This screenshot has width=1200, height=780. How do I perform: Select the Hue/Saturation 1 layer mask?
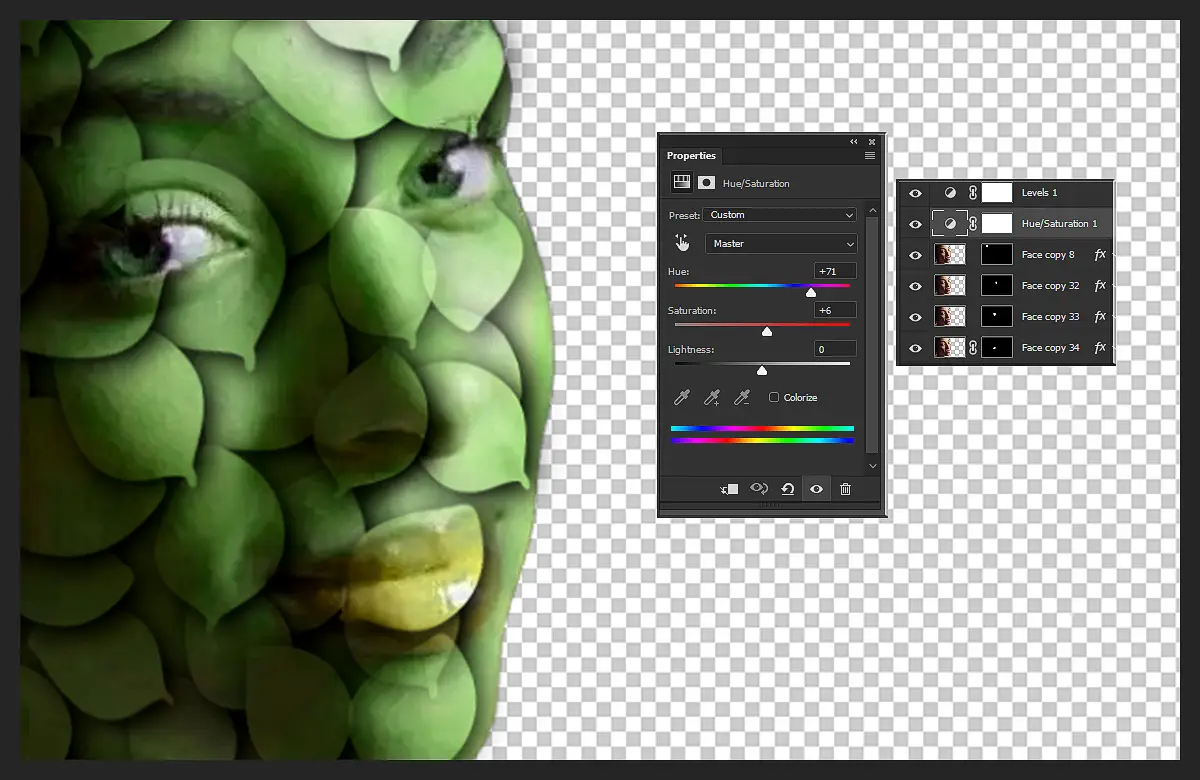(x=997, y=224)
